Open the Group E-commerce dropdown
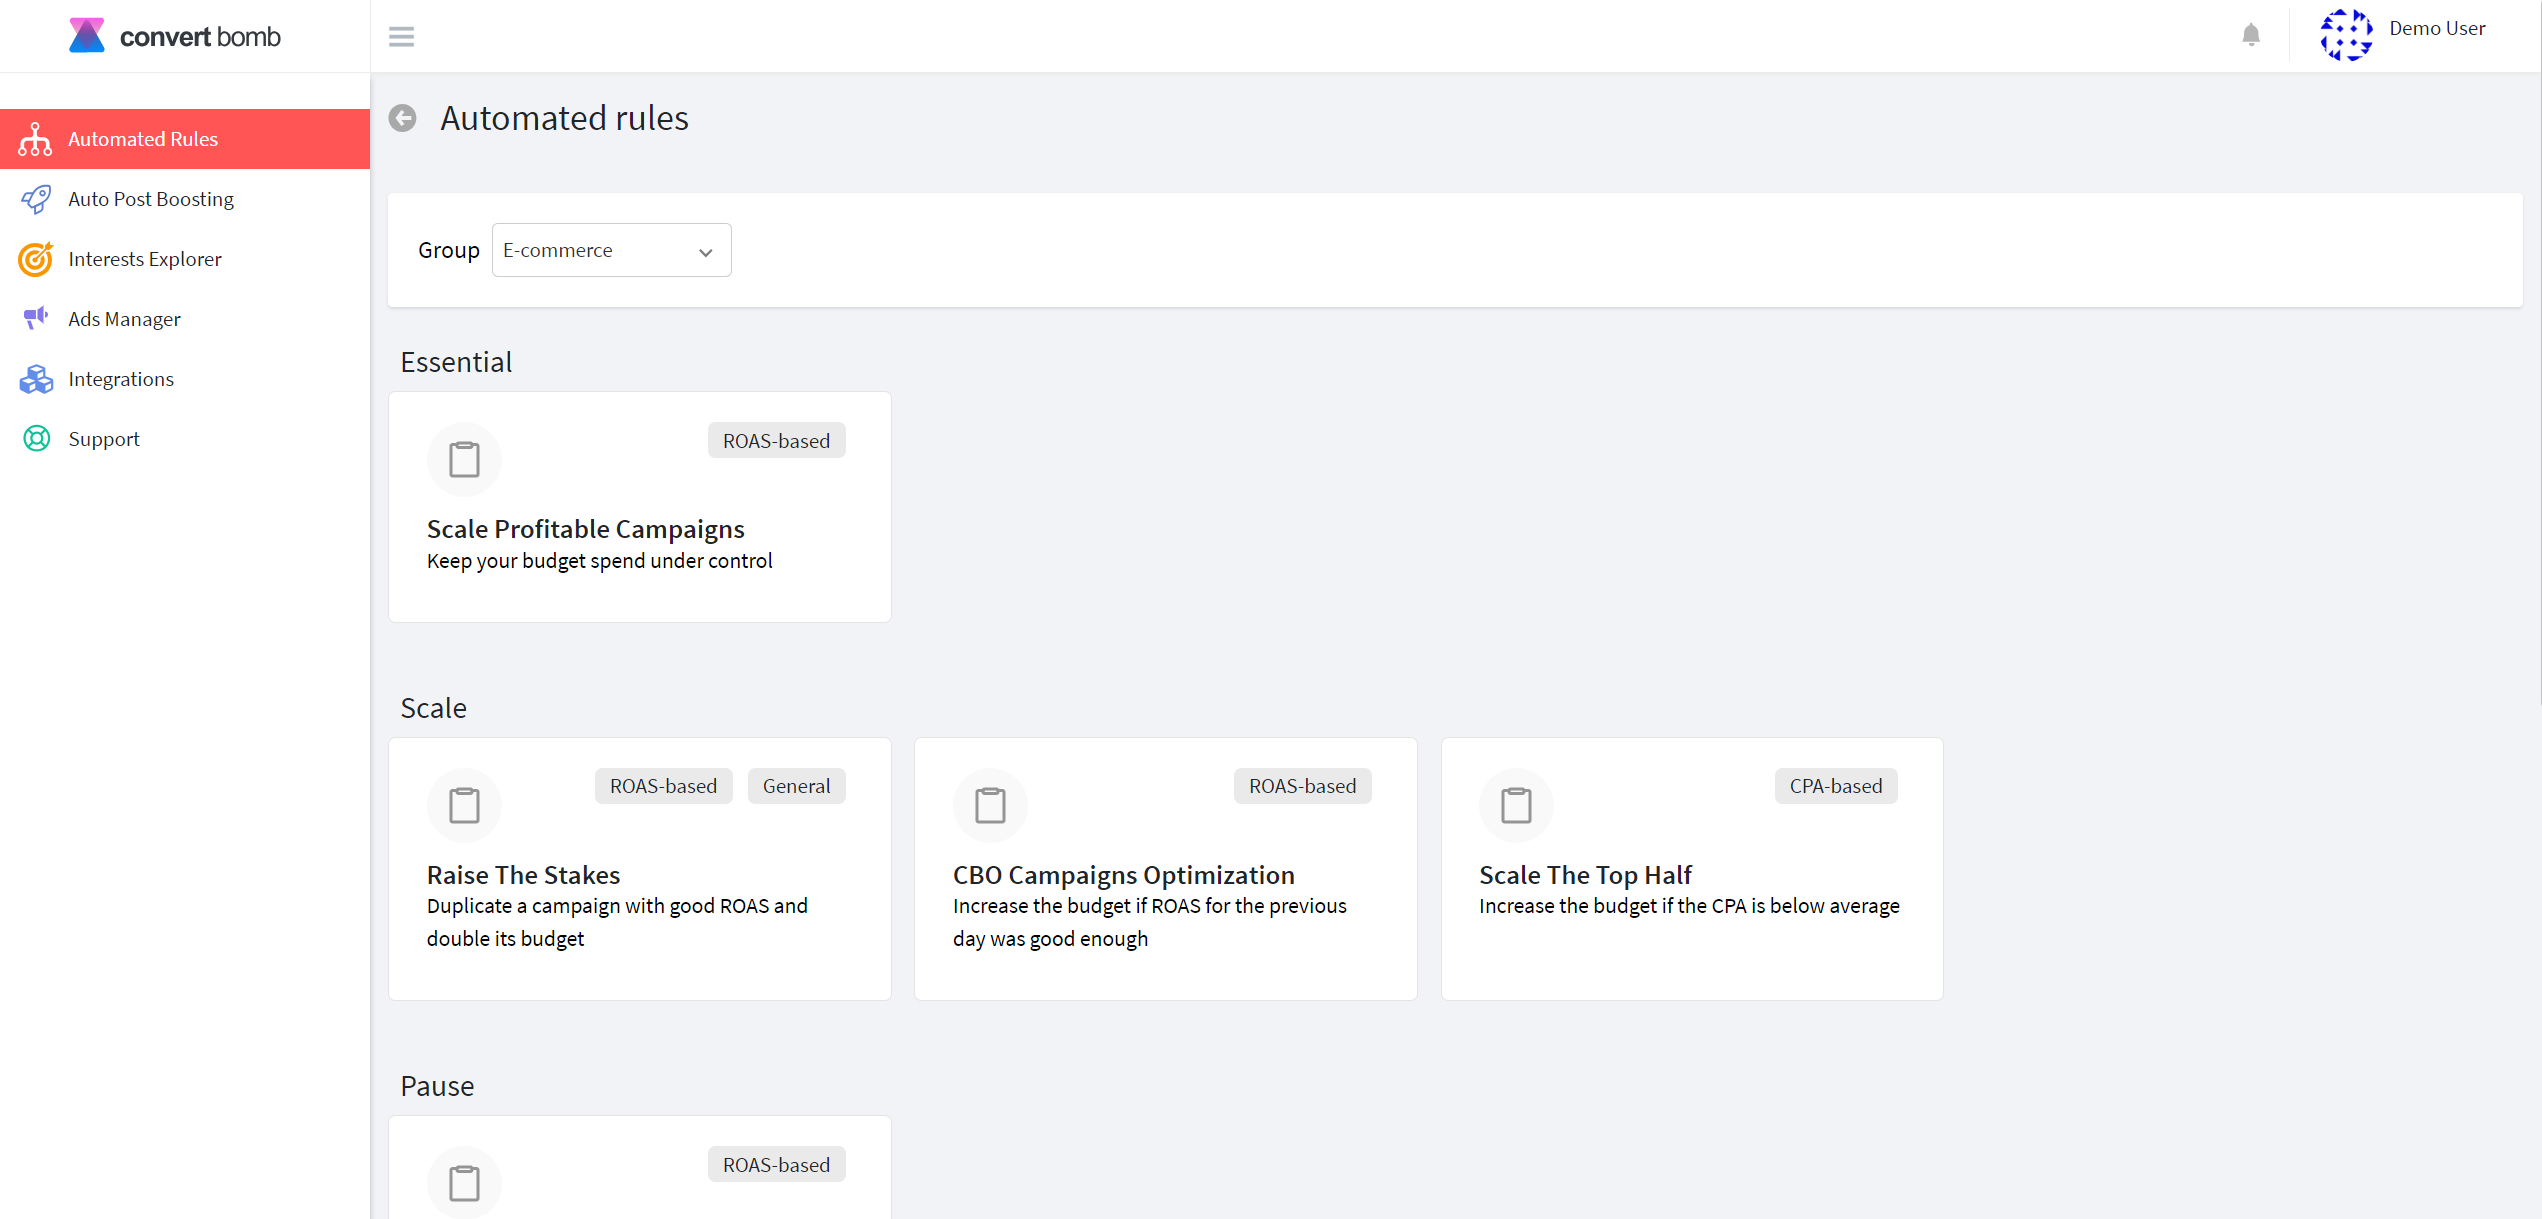Screen dimensions: 2542x1219 tap(611, 250)
